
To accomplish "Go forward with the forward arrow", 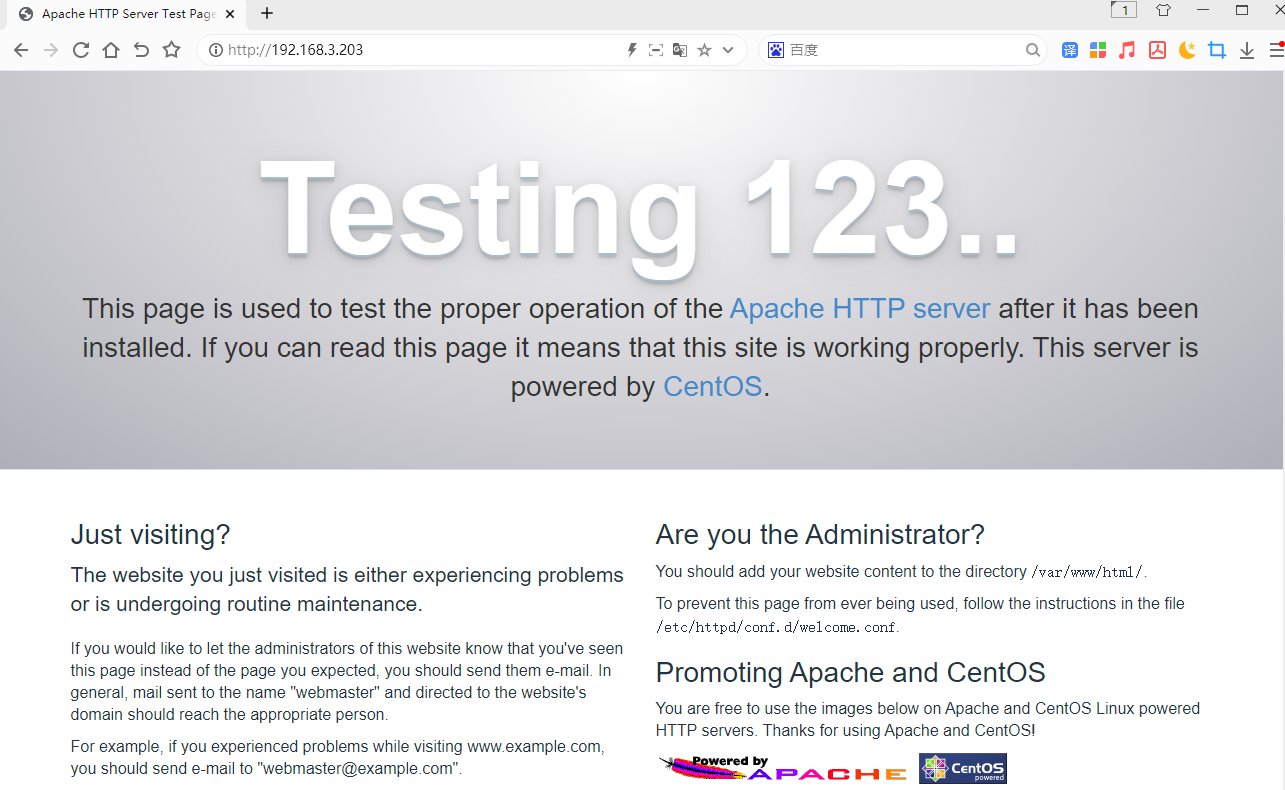I will click(51, 50).
